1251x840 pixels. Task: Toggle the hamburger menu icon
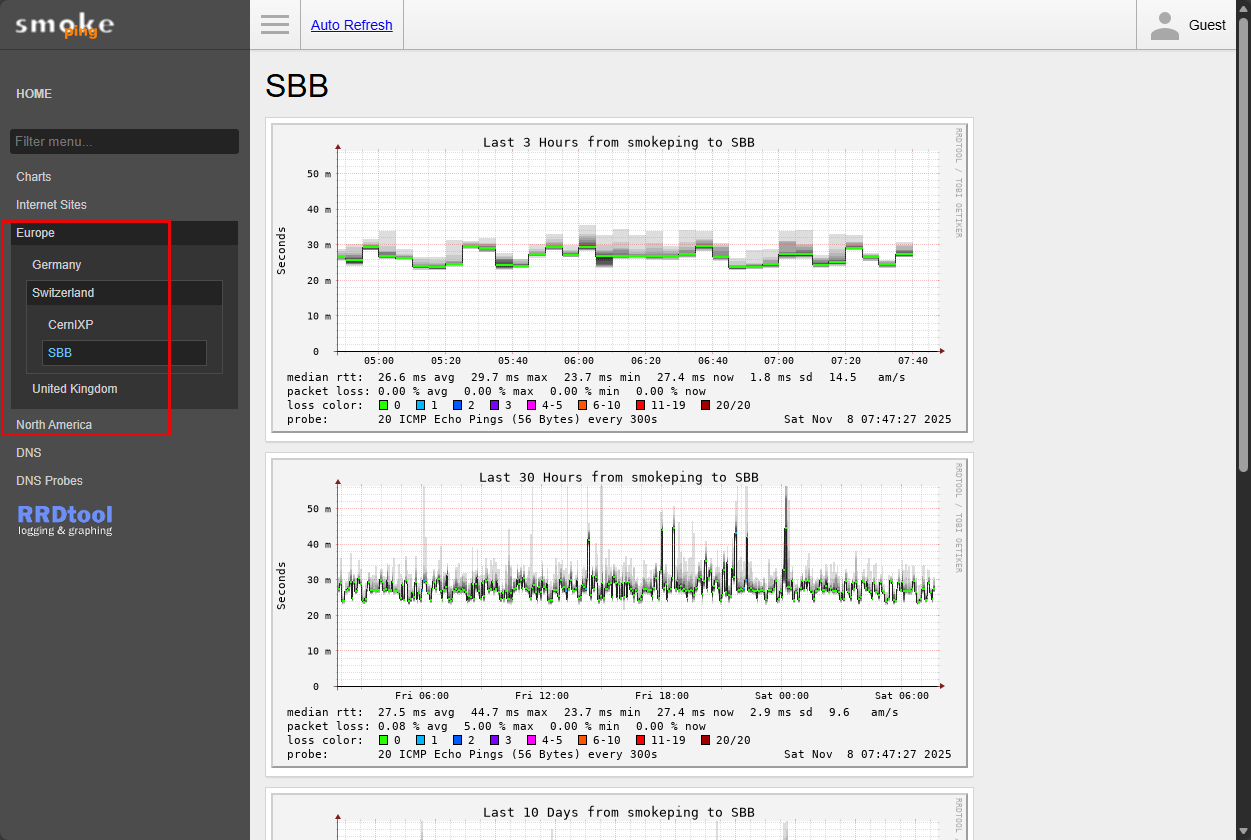tap(275, 25)
